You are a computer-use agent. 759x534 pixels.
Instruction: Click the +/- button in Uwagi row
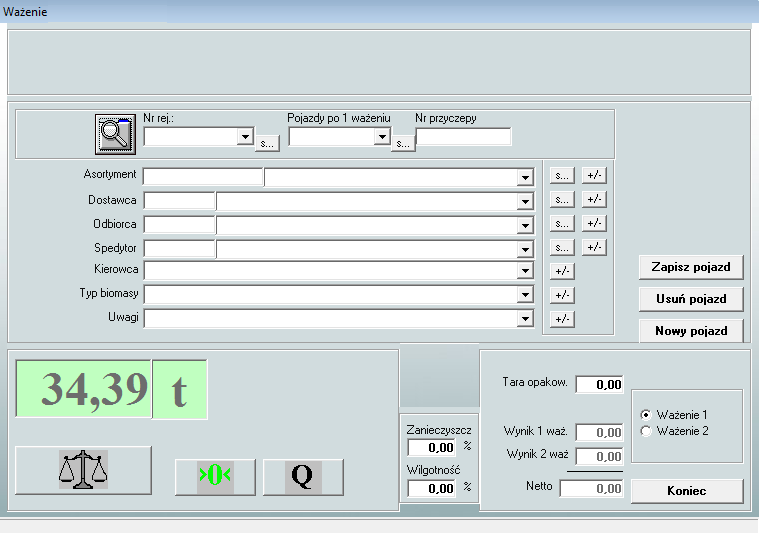[x=562, y=319]
